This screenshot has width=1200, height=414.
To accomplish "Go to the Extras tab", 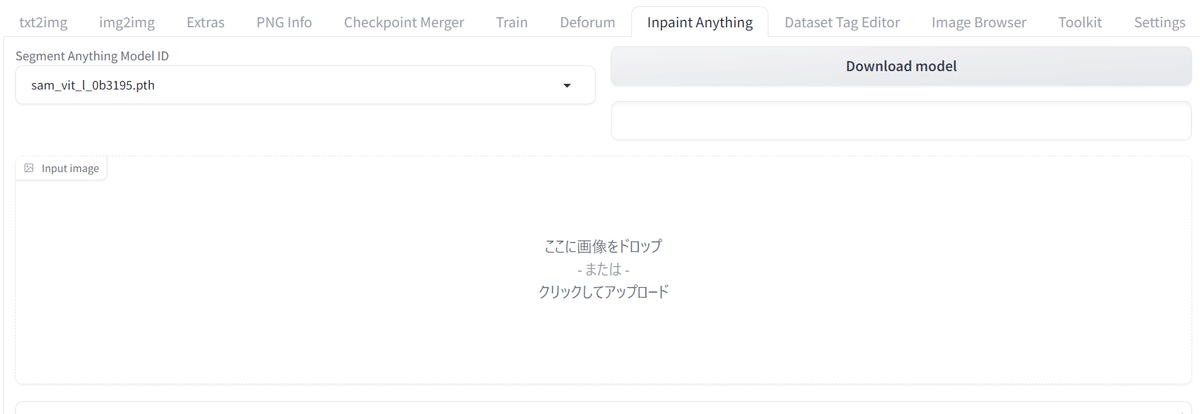I will point(205,22).
